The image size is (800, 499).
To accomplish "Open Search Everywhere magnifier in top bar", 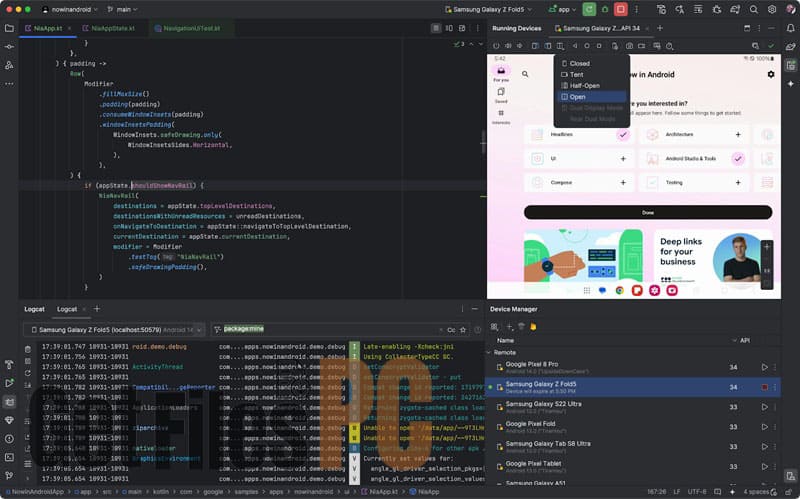I will click(754, 9).
